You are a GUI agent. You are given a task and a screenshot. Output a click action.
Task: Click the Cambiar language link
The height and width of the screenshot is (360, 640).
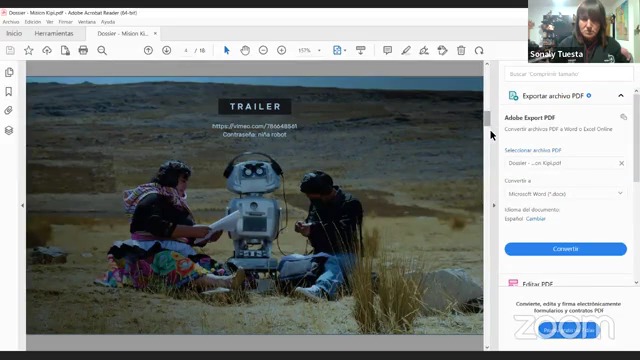(x=536, y=219)
